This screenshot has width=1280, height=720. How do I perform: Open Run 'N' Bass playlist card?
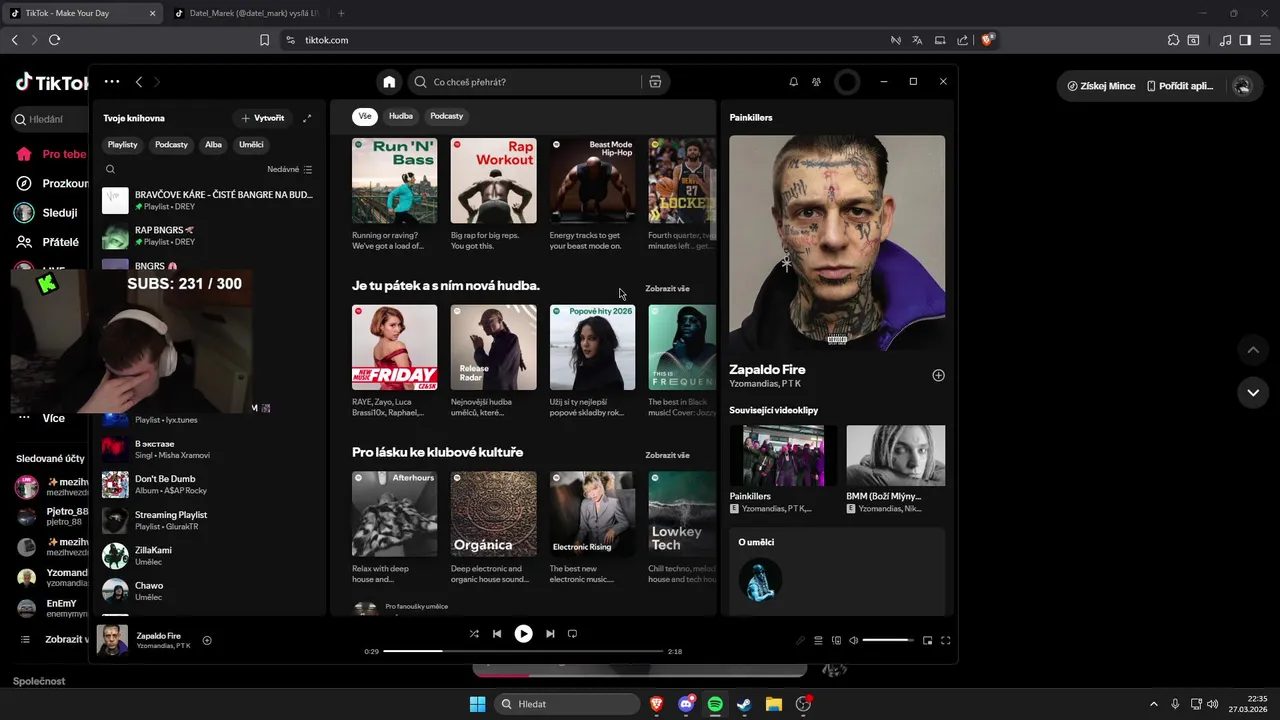pyautogui.click(x=394, y=195)
